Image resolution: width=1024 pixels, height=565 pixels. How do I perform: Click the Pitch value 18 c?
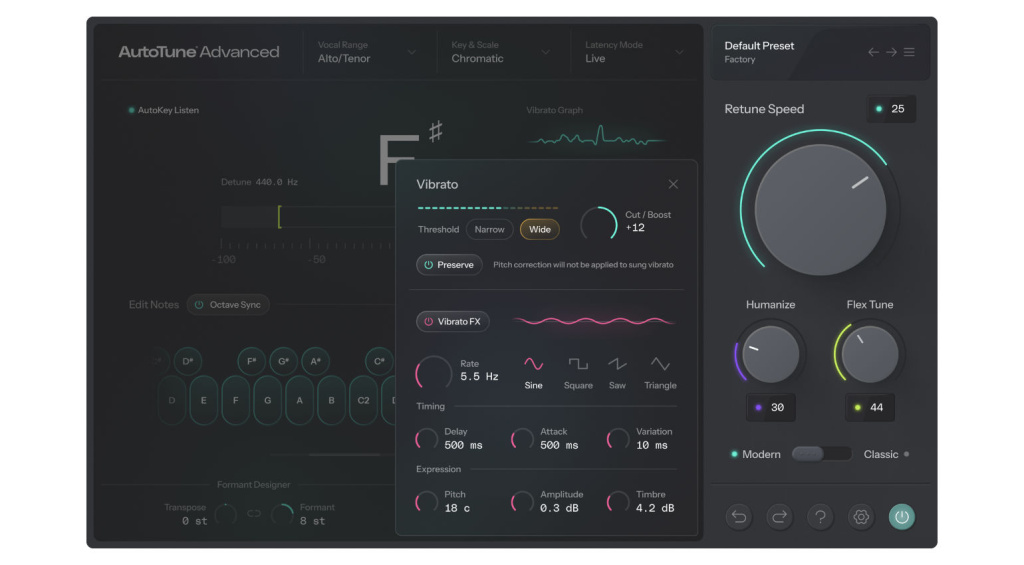[457, 508]
